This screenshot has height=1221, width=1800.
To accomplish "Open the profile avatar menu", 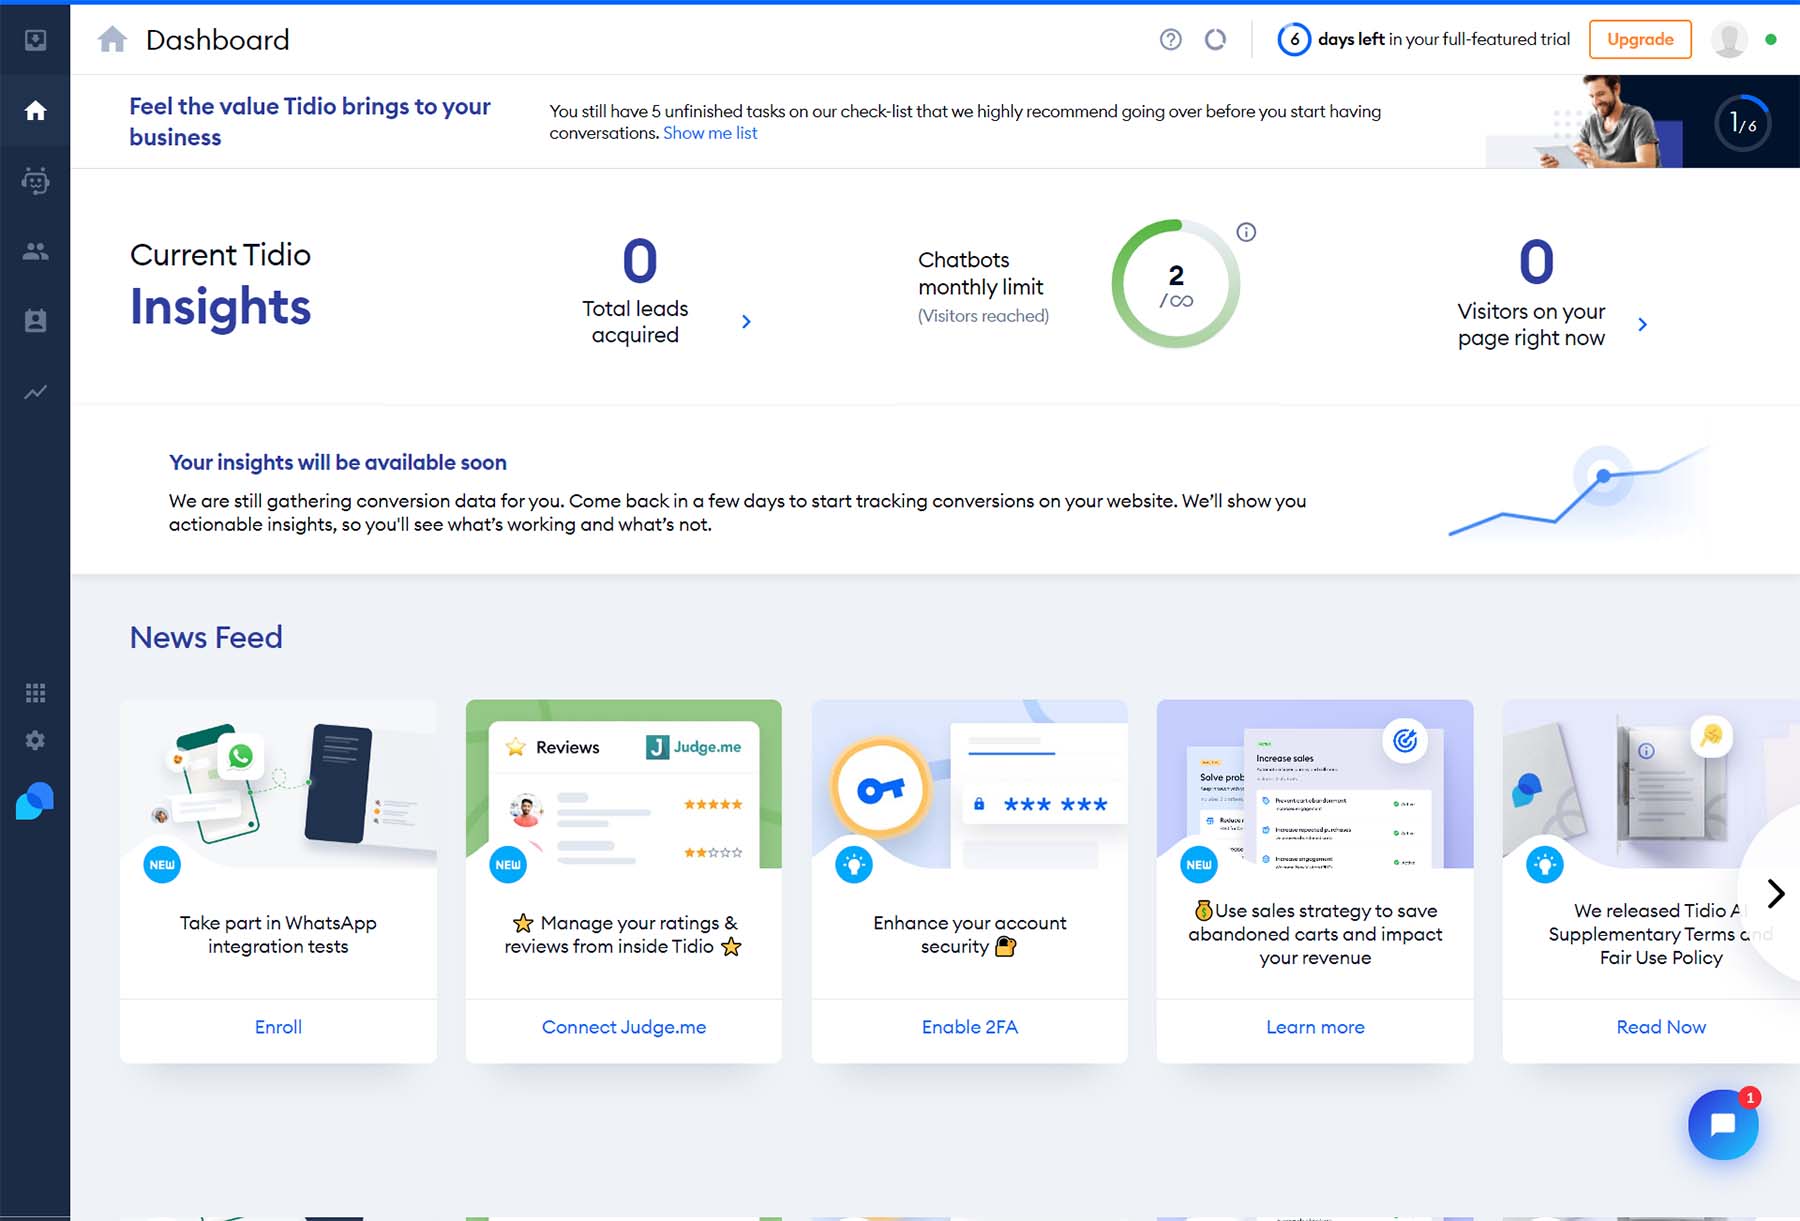I will (1729, 39).
